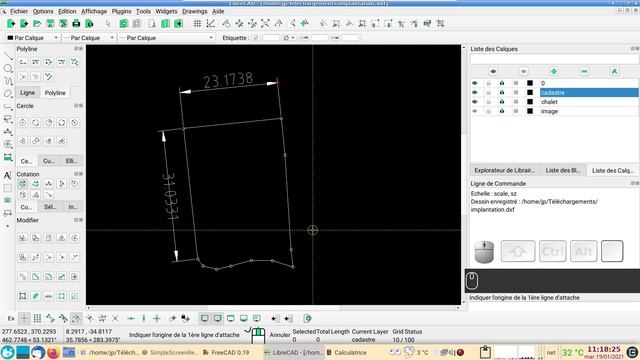Toggle the Snap intersection X icon
Screen dimensions: 640x360
tap(116, 318)
